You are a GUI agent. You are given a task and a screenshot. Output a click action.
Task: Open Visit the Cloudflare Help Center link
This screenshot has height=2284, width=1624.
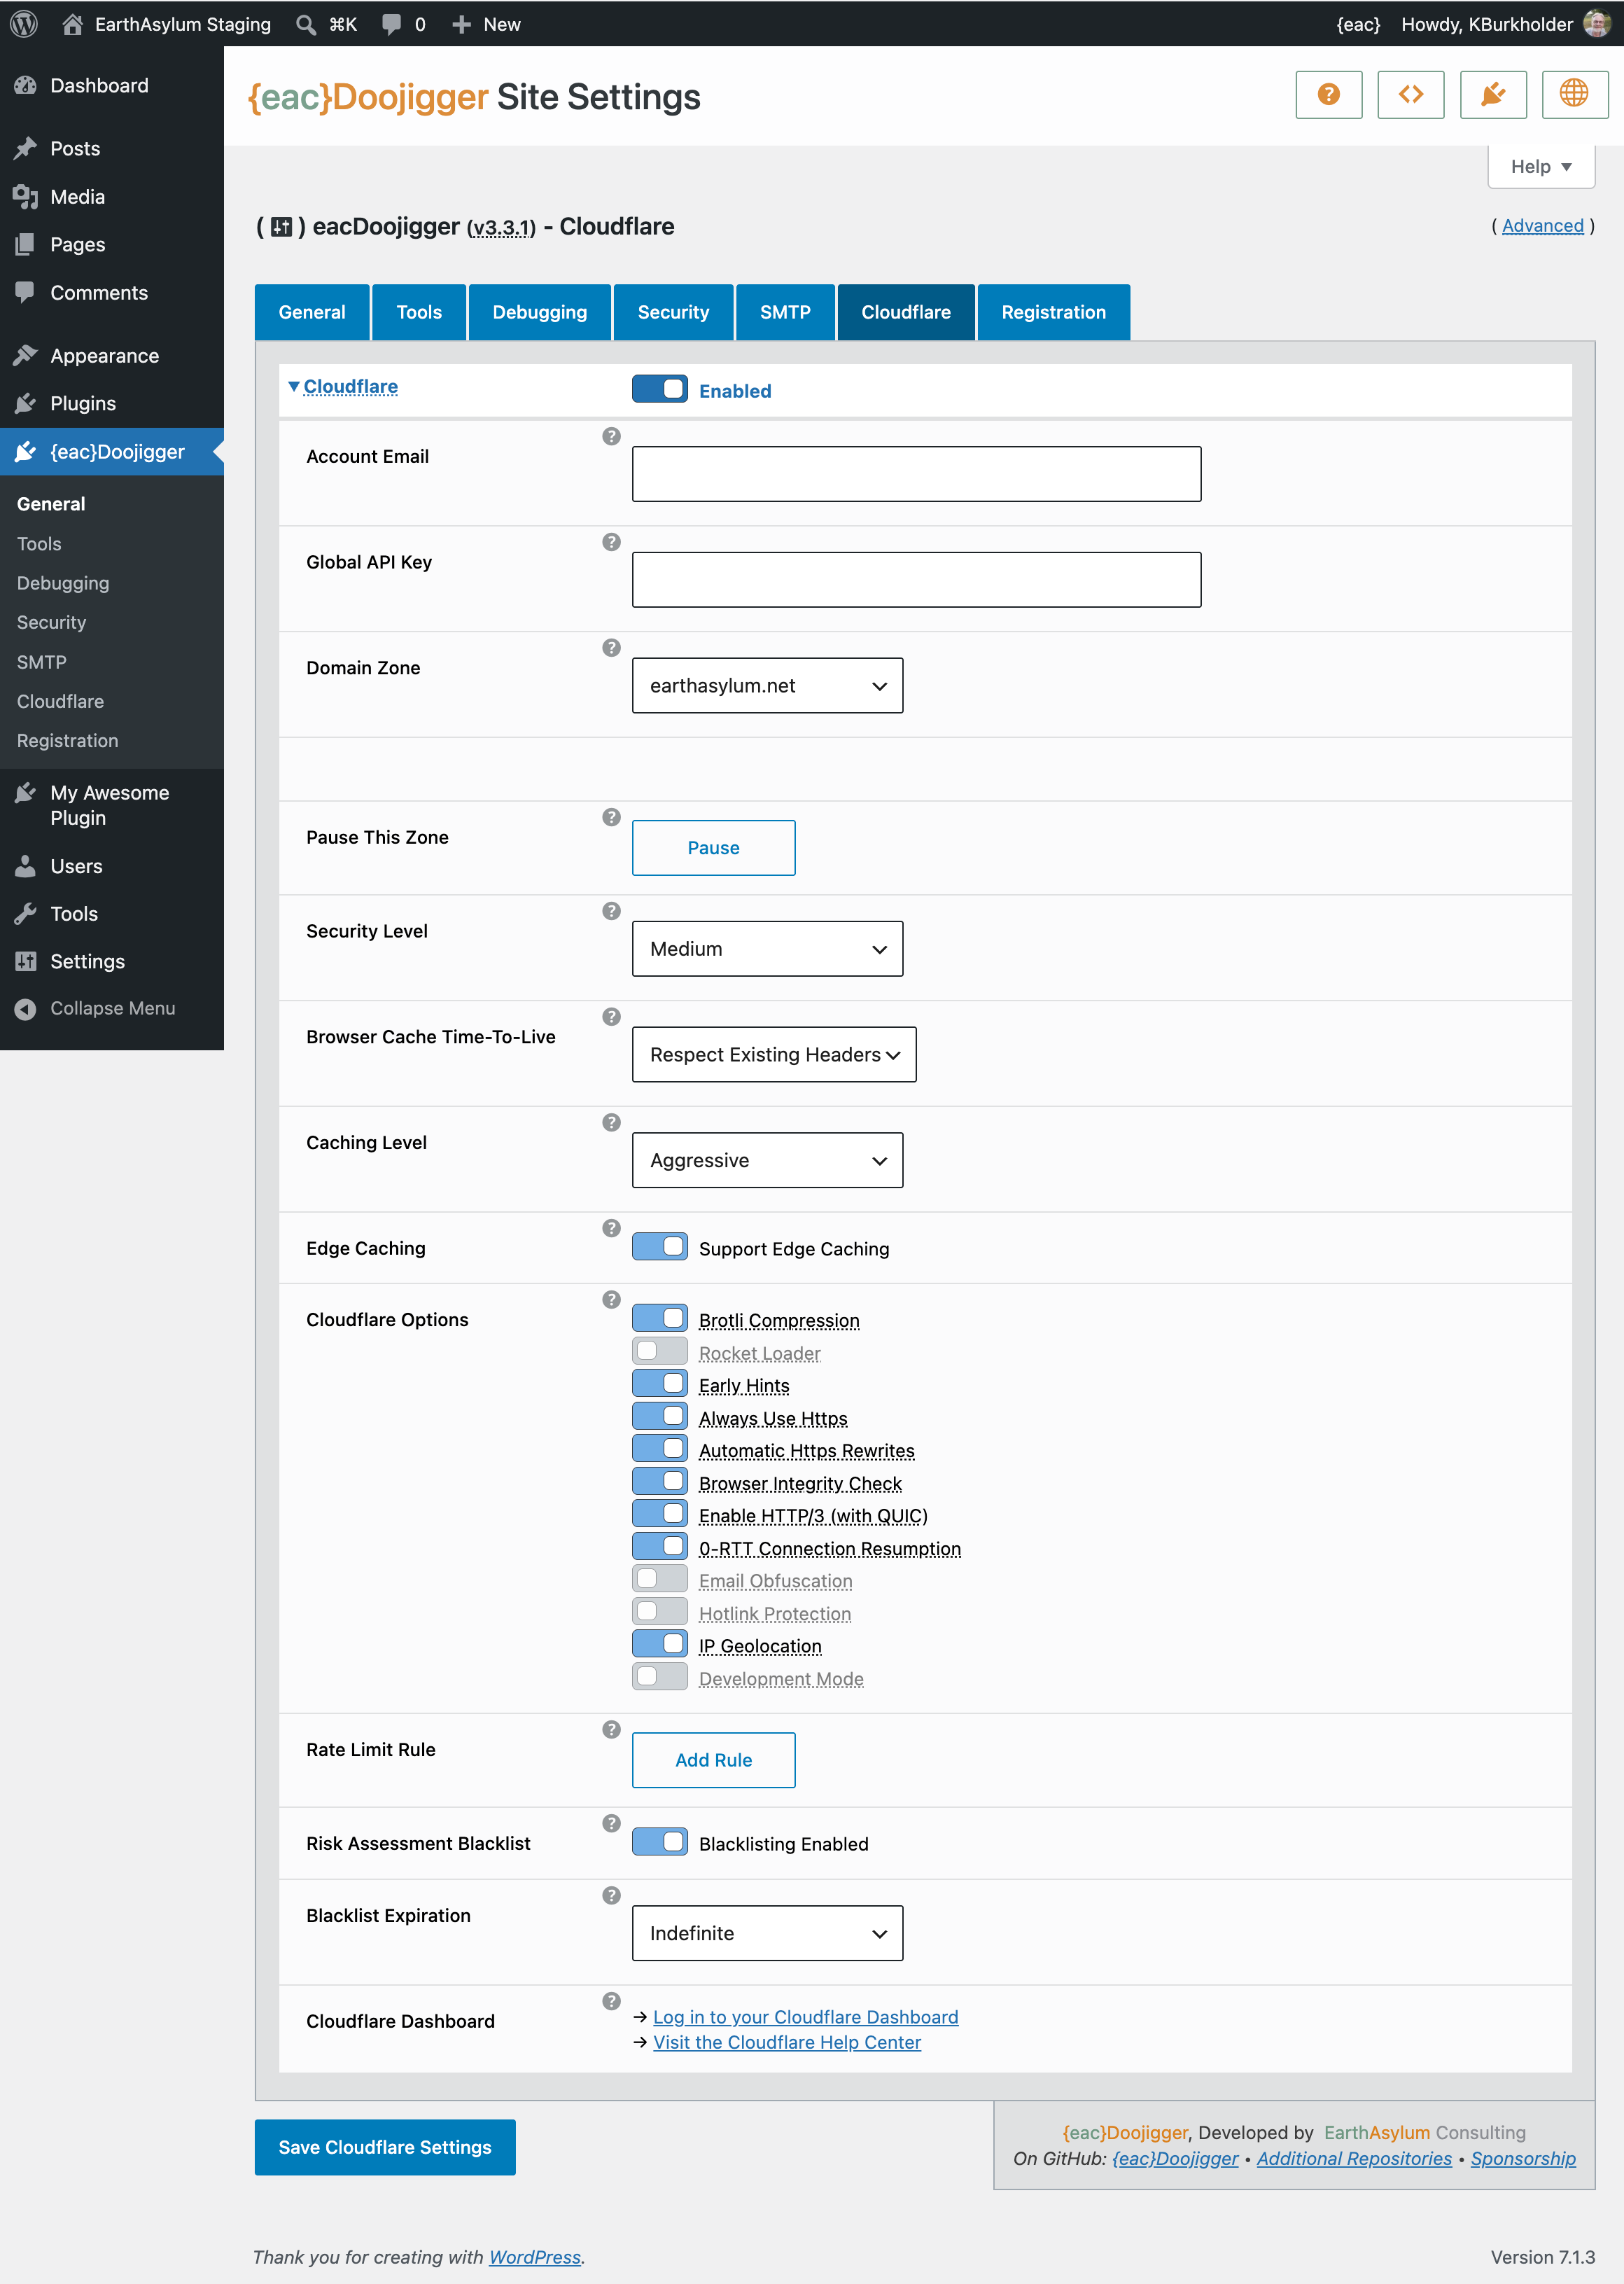tap(787, 2043)
